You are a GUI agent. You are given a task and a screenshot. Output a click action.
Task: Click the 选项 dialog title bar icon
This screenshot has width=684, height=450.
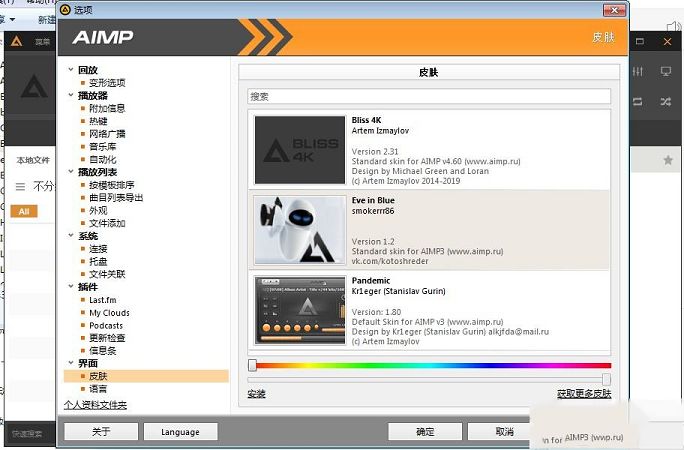(x=65, y=10)
